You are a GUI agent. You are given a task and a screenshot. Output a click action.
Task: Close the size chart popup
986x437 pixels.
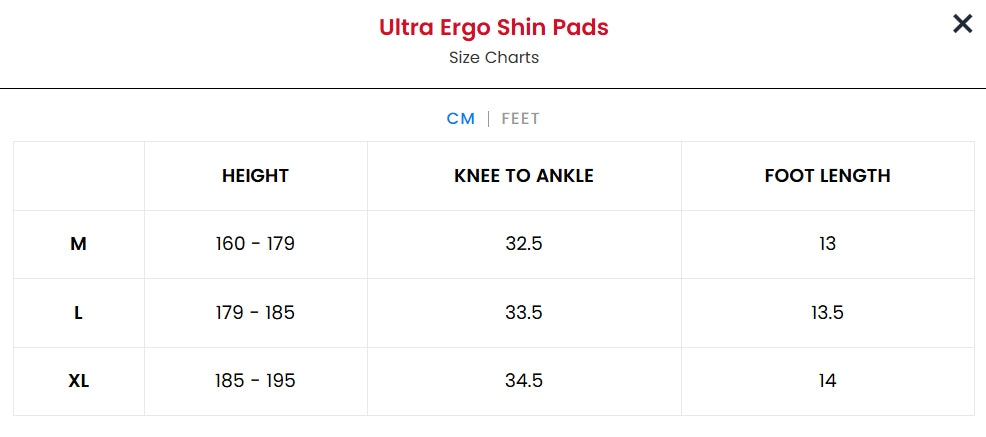tap(962, 24)
